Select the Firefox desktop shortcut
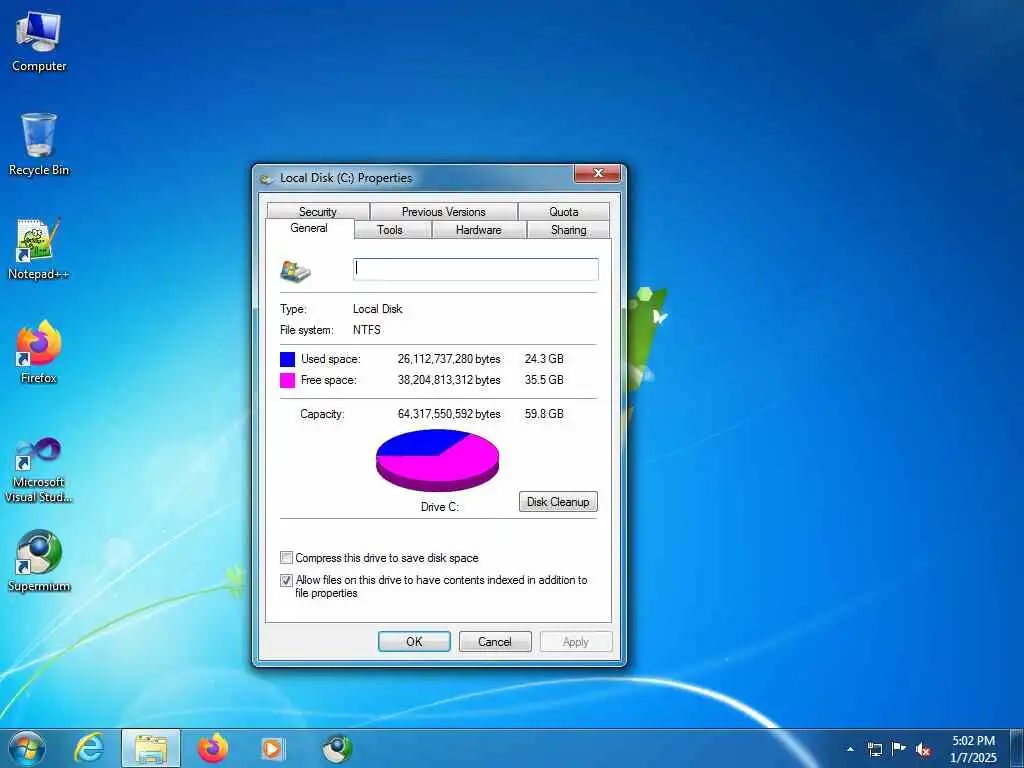This screenshot has width=1024, height=768. coord(39,351)
